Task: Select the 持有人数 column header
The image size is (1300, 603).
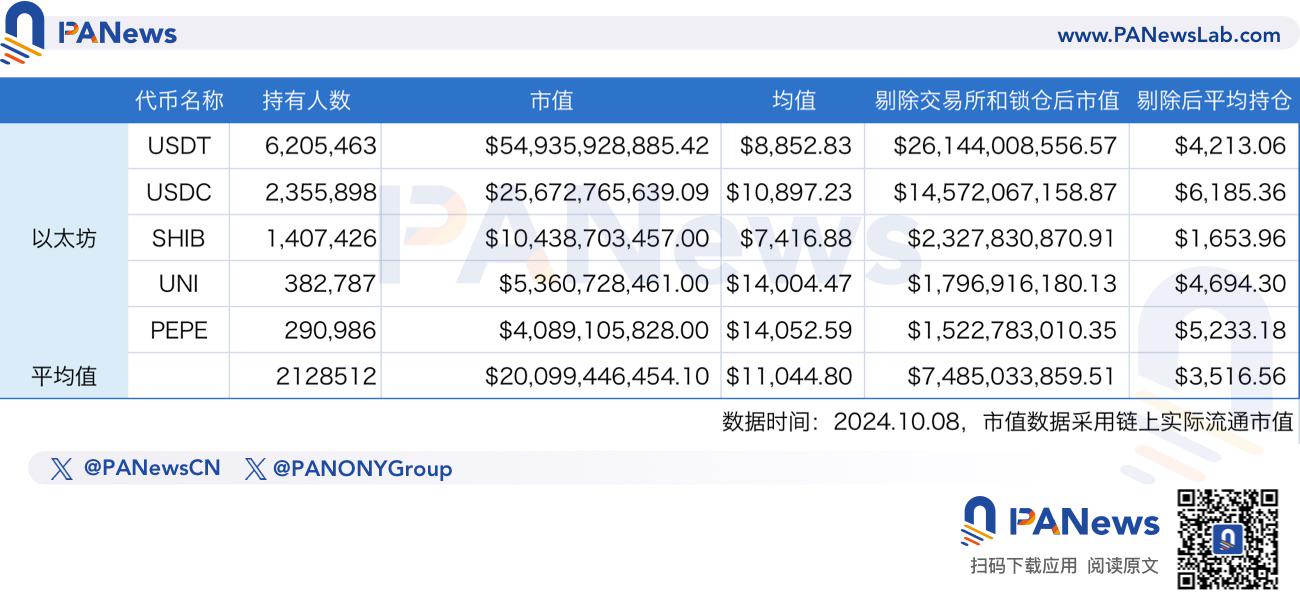Action: coord(306,100)
